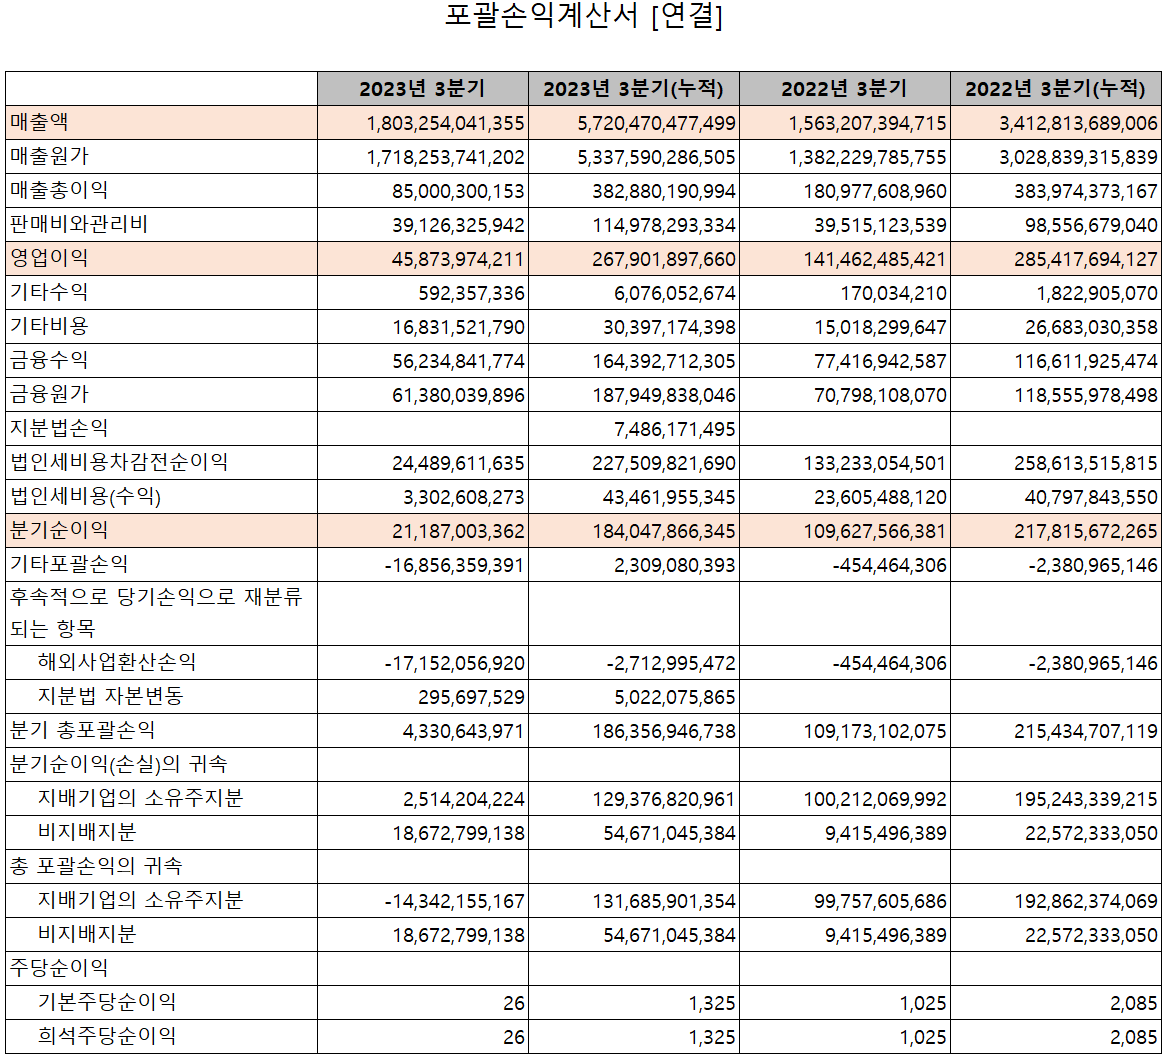Select the value 192,862,374,069
Screen dimensions: 1167x1057
click(1086, 901)
